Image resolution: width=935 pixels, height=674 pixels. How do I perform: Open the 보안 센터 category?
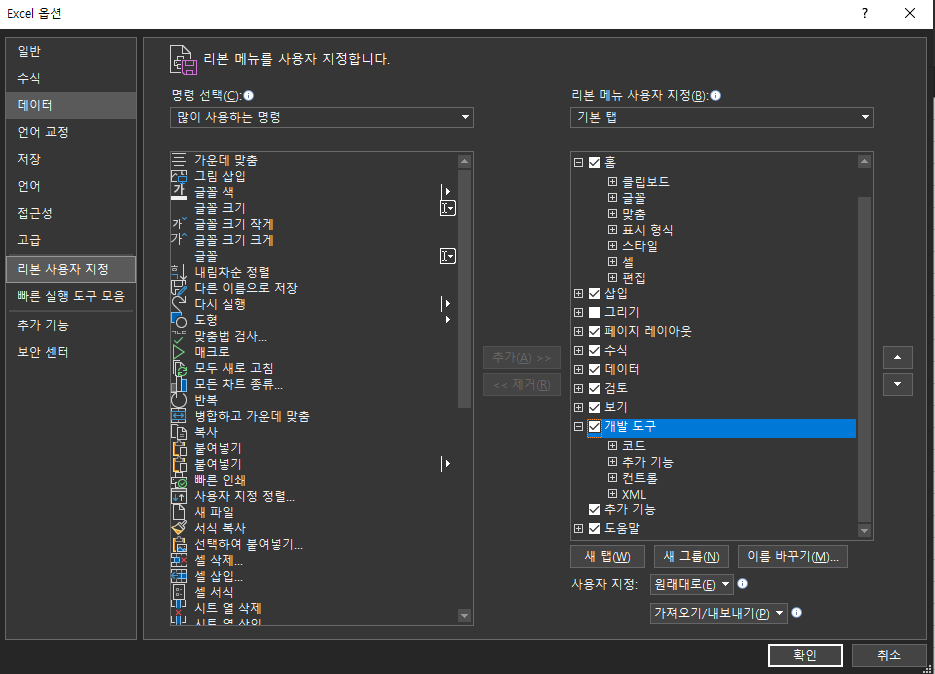coord(71,352)
